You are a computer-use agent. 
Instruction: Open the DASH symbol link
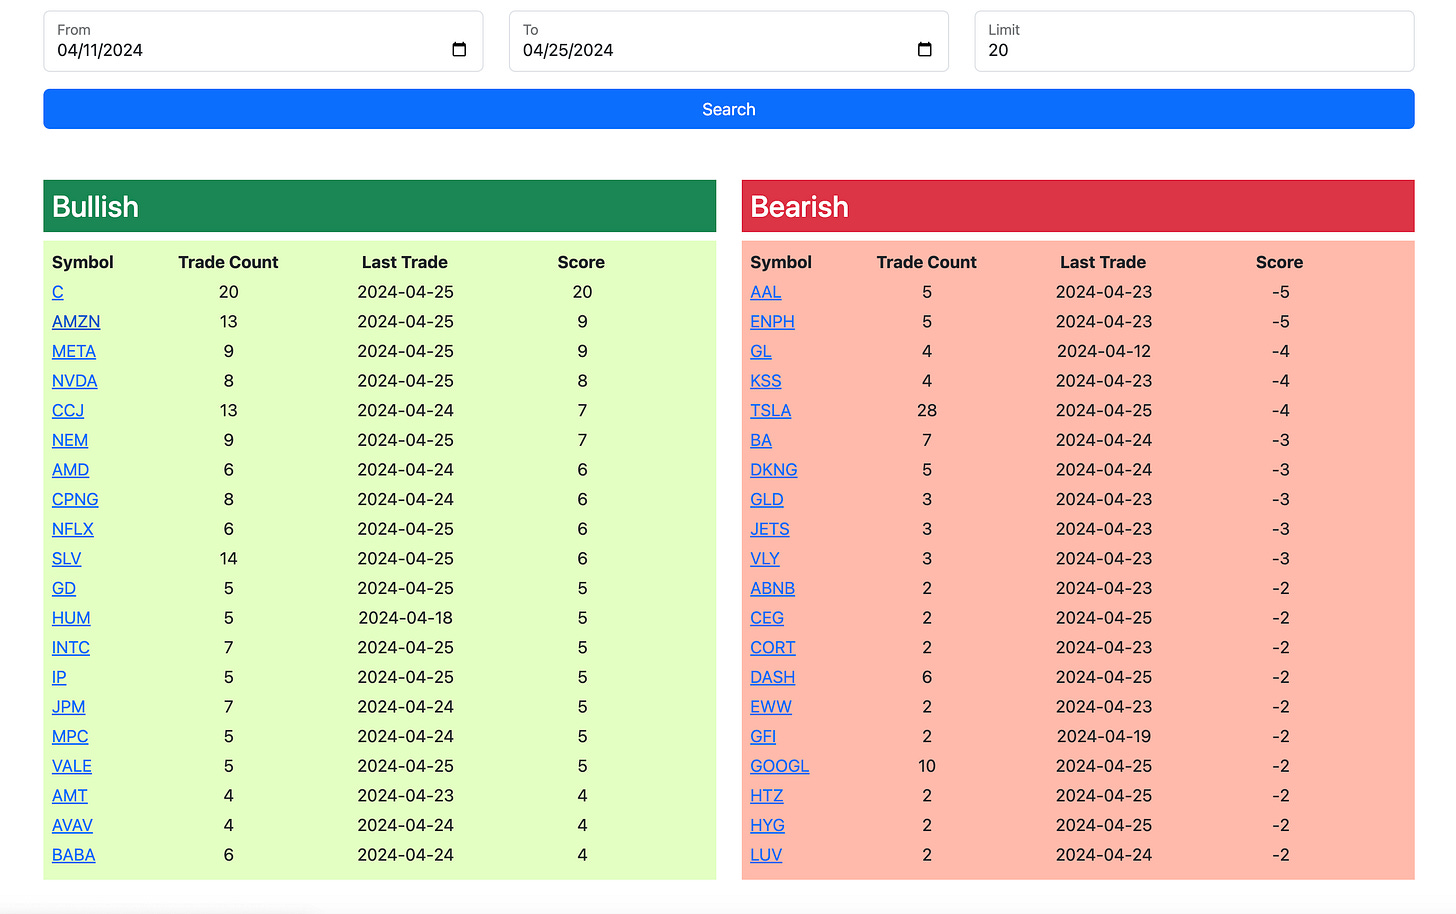pyautogui.click(x=773, y=677)
